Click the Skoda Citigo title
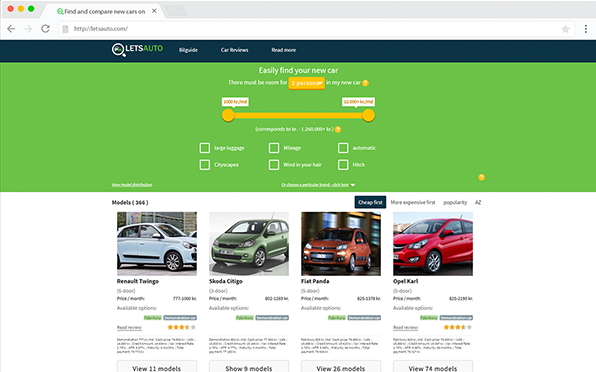596x372 pixels. (x=225, y=282)
